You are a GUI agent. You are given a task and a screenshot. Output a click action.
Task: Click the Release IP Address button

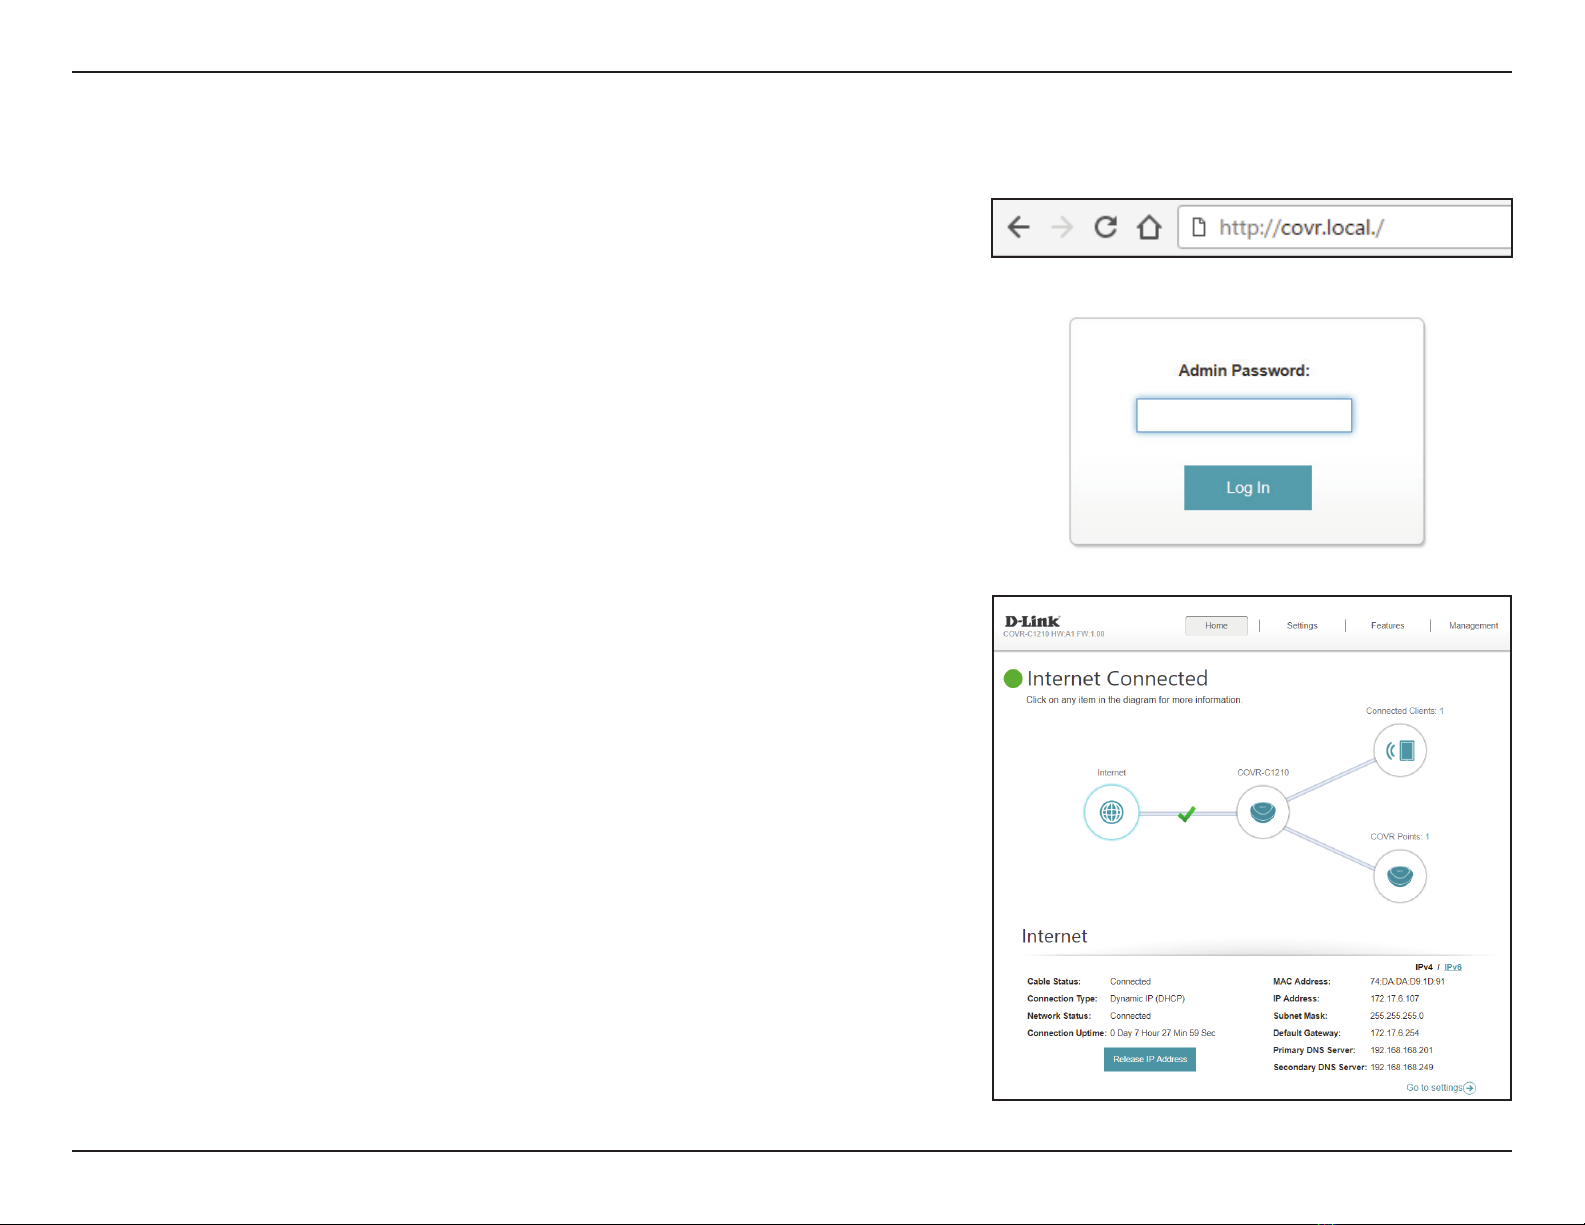pyautogui.click(x=1150, y=1059)
